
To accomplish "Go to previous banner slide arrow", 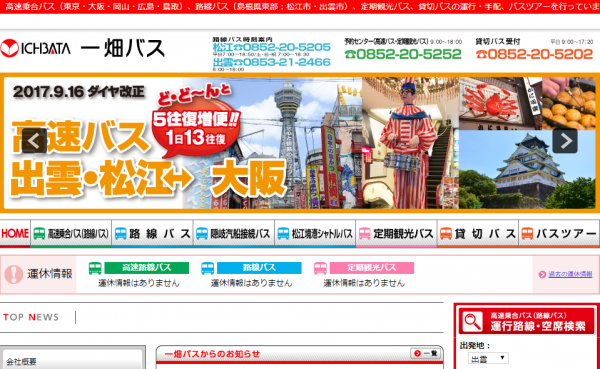I will (34, 141).
